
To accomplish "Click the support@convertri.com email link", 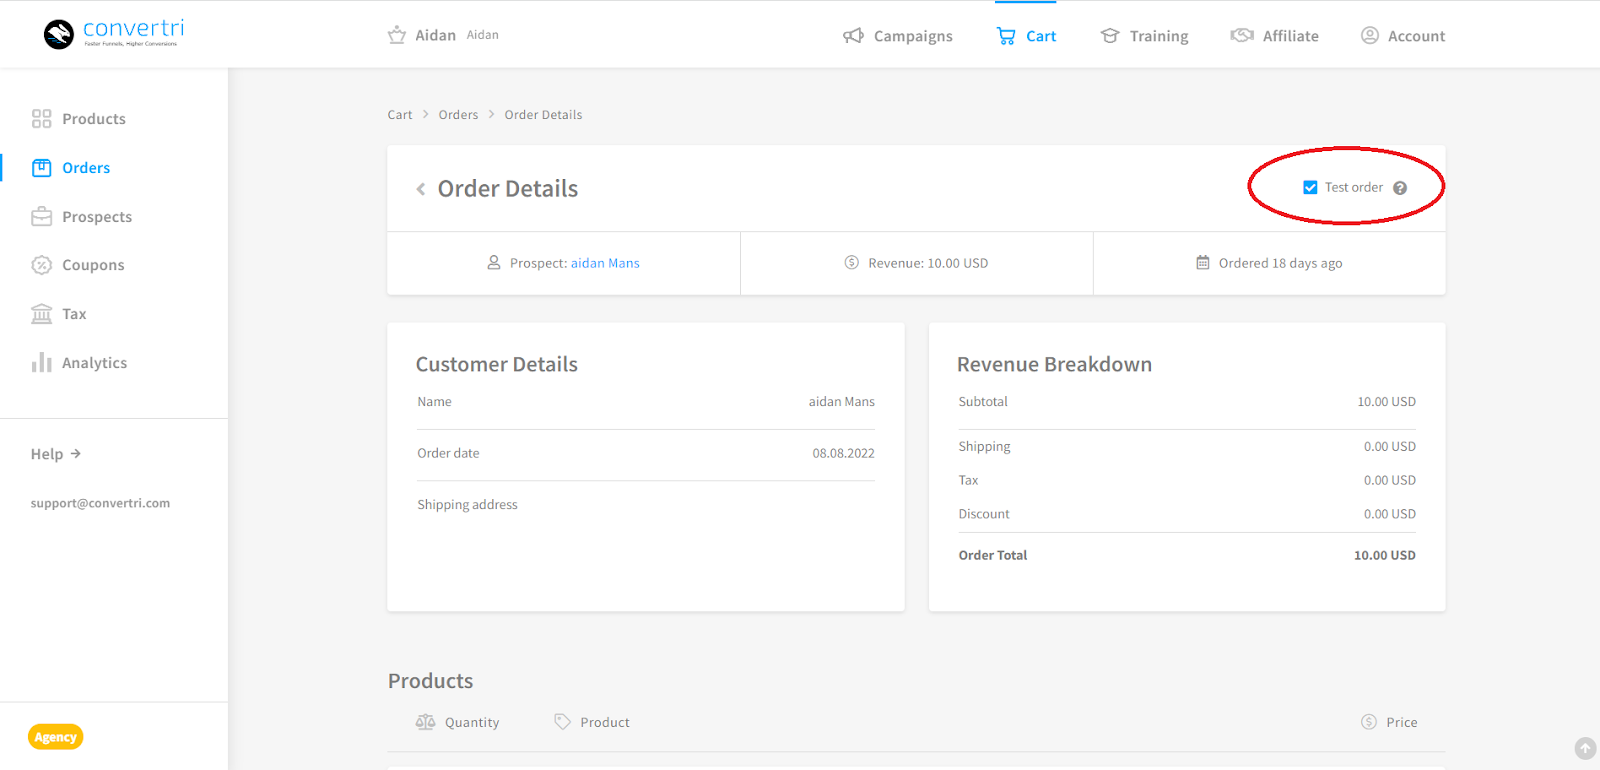I will pyautogui.click(x=100, y=503).
